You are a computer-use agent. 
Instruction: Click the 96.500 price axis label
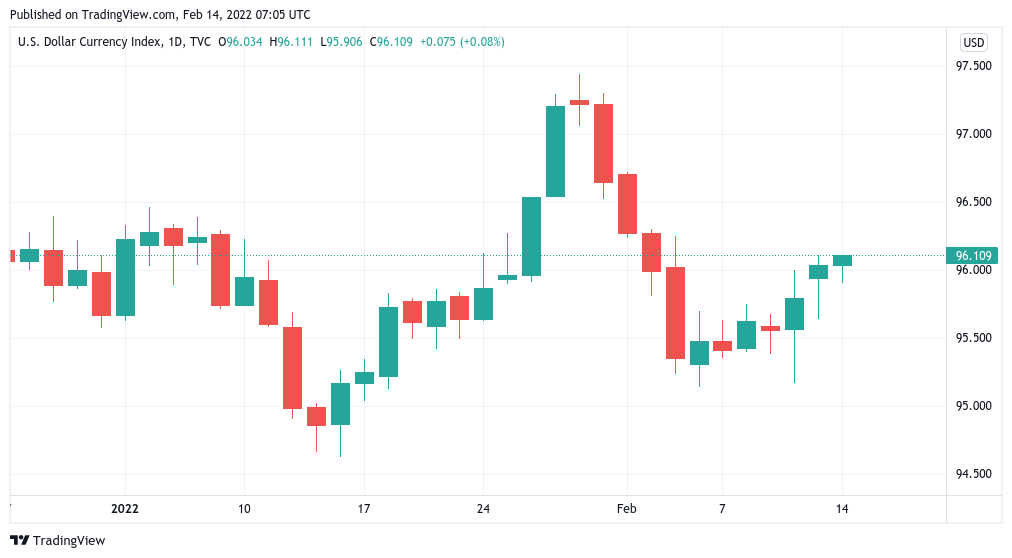[973, 202]
